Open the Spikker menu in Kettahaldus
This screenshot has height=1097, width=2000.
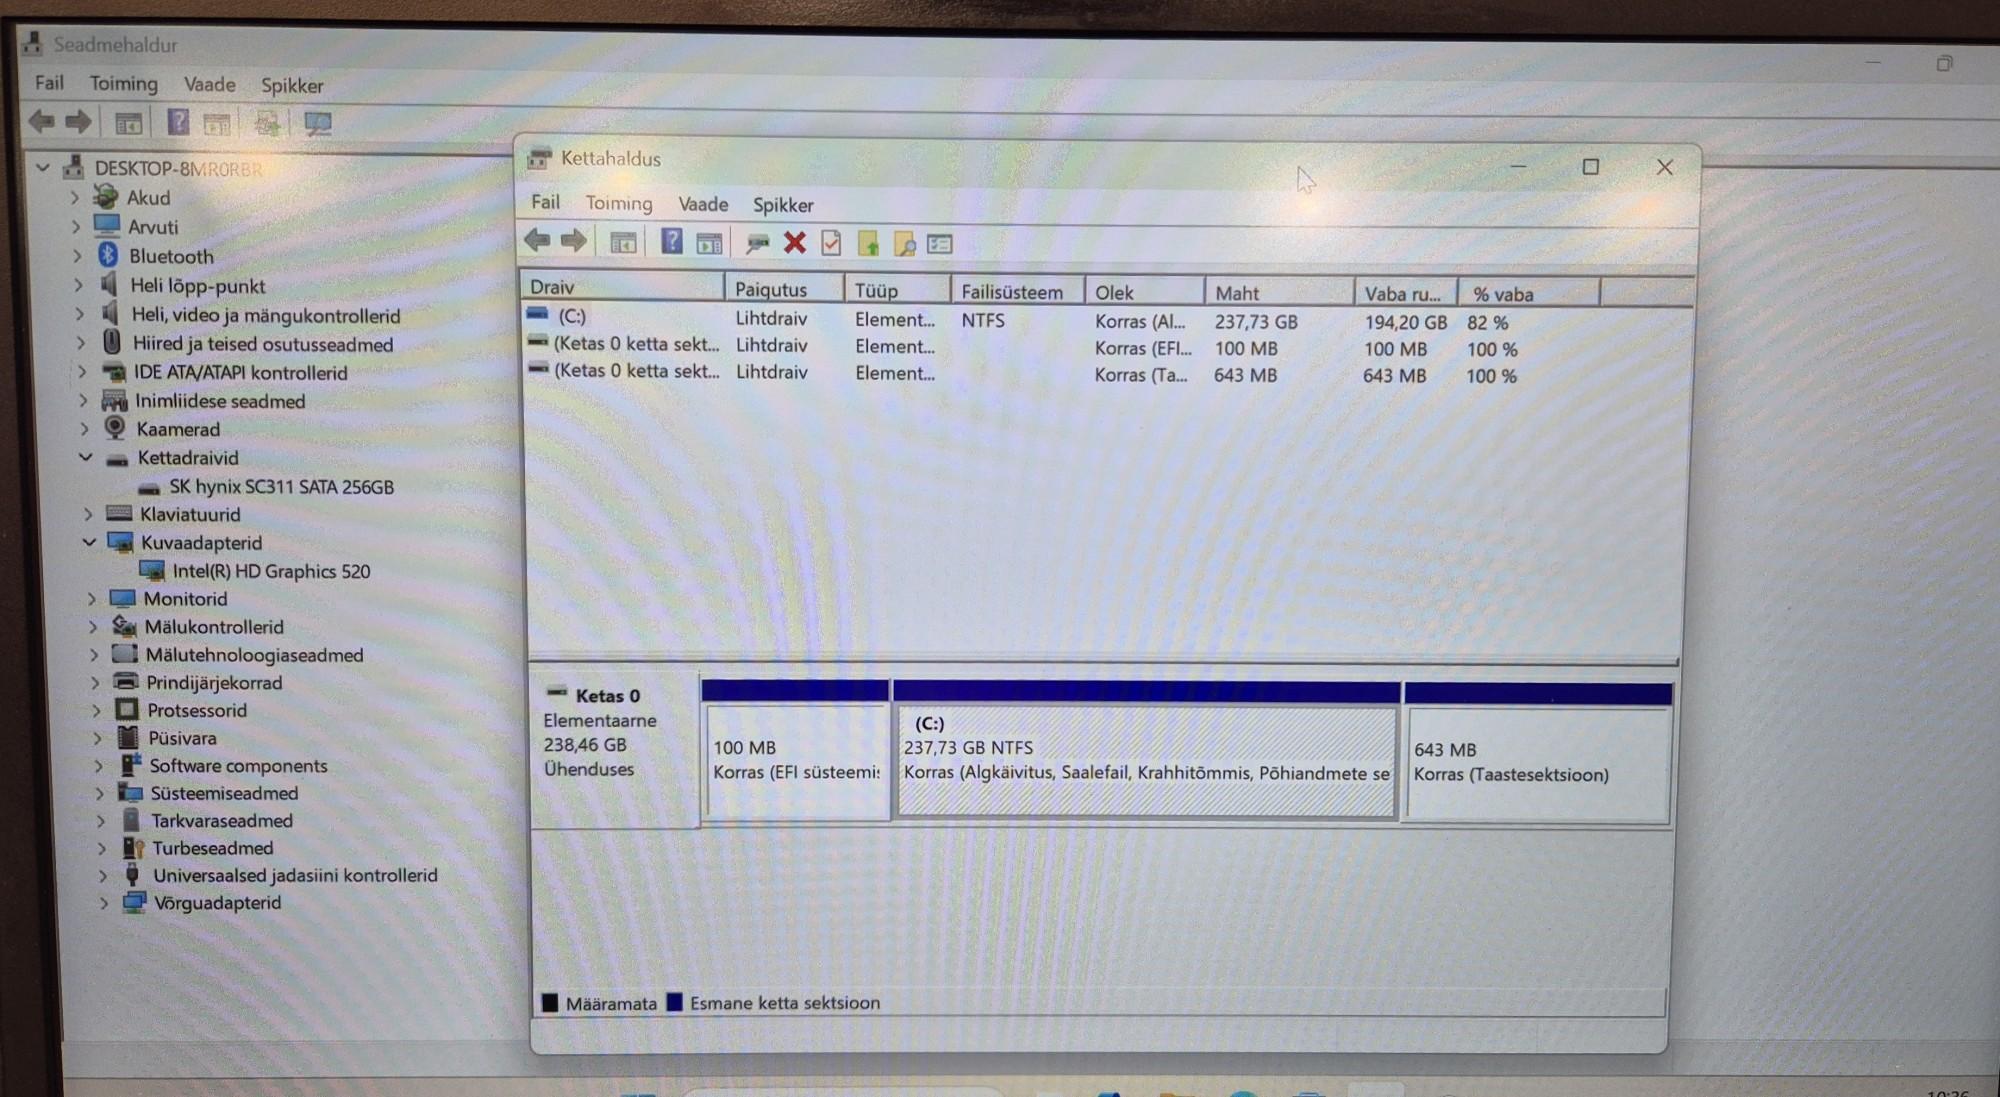point(783,205)
